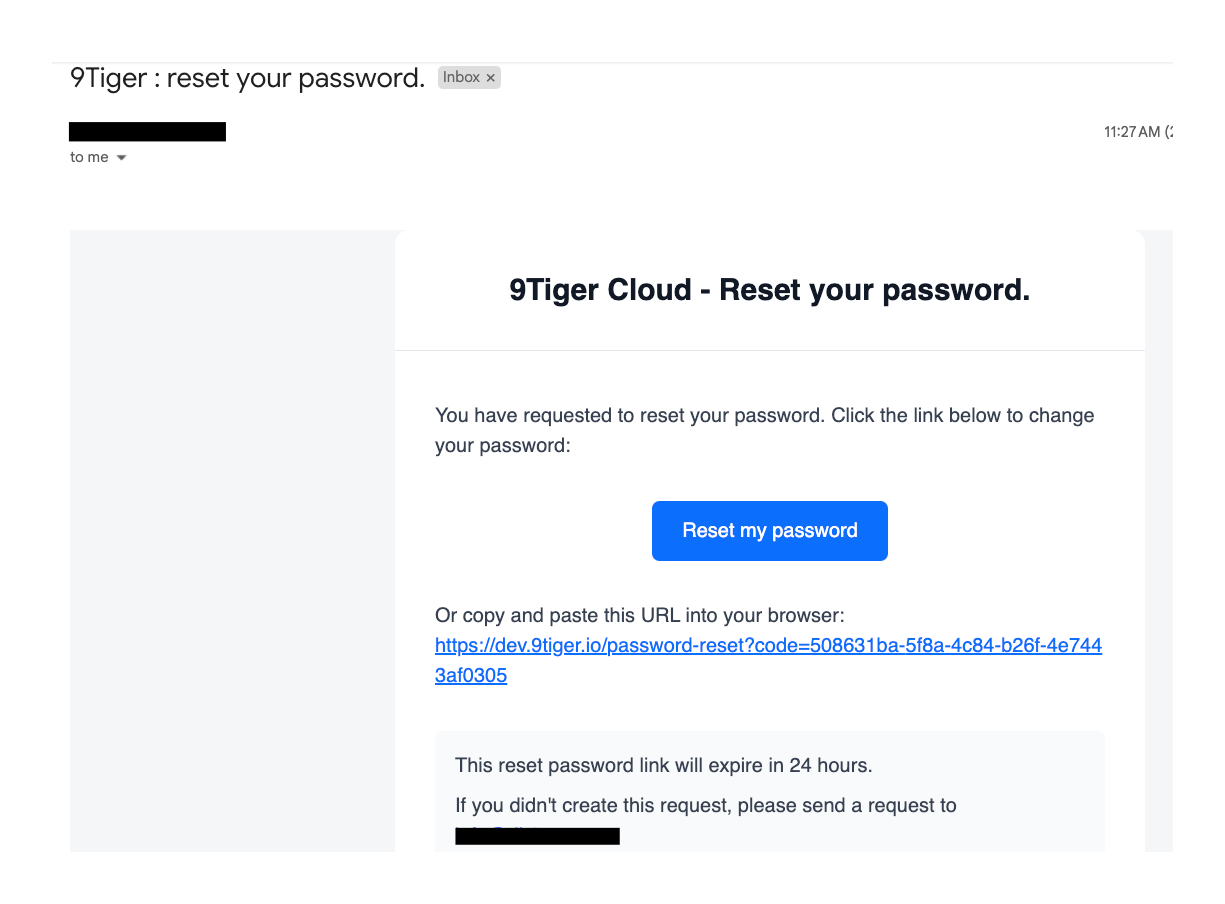The height and width of the screenshot is (904, 1225).
Task: Open the dev.9tiger.io password-reset URL link
Action: [767, 646]
